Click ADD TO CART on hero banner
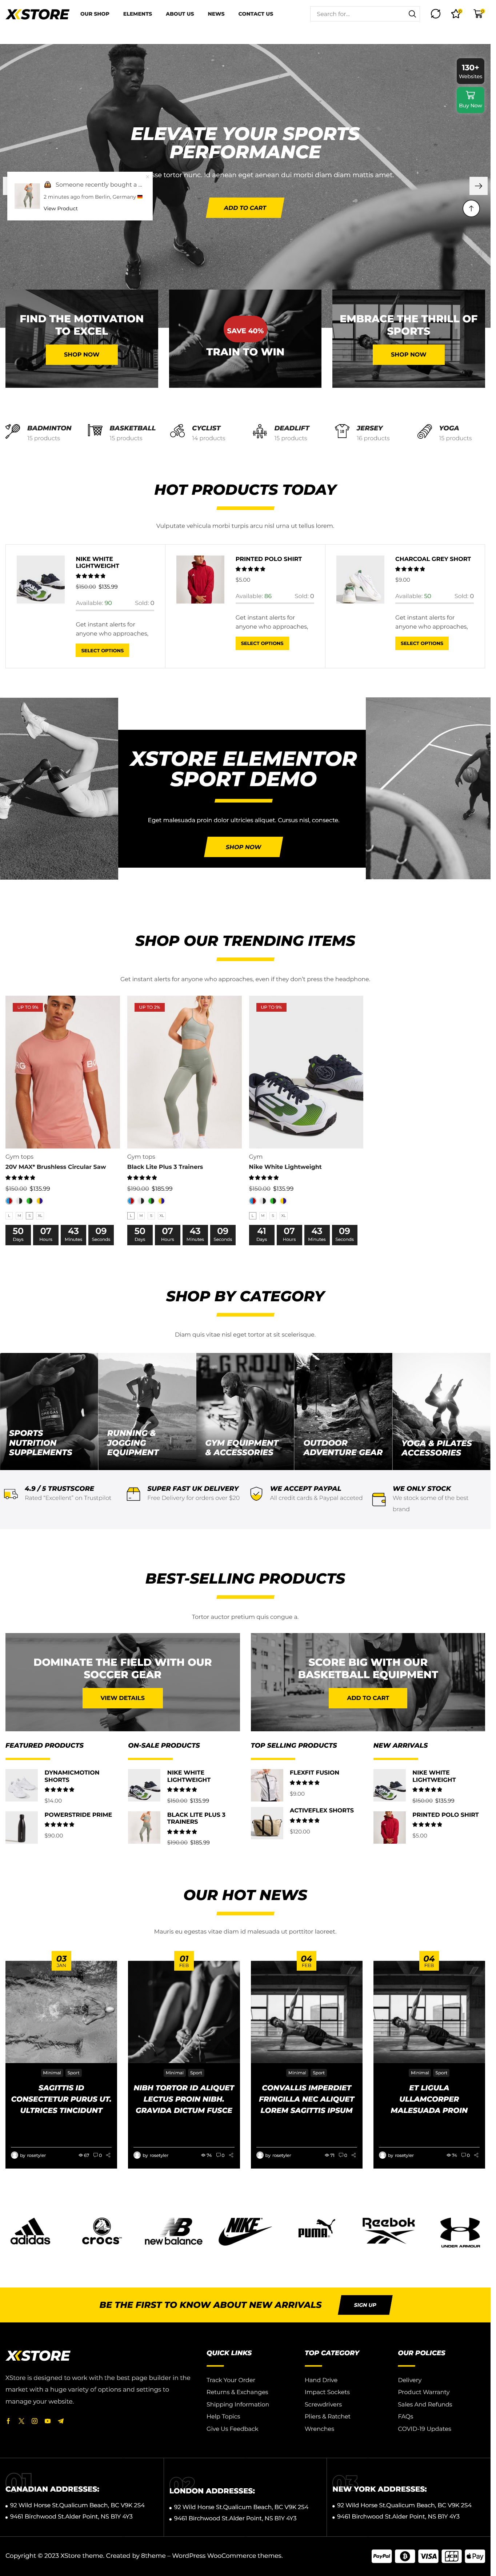496x2576 pixels. coord(246,208)
